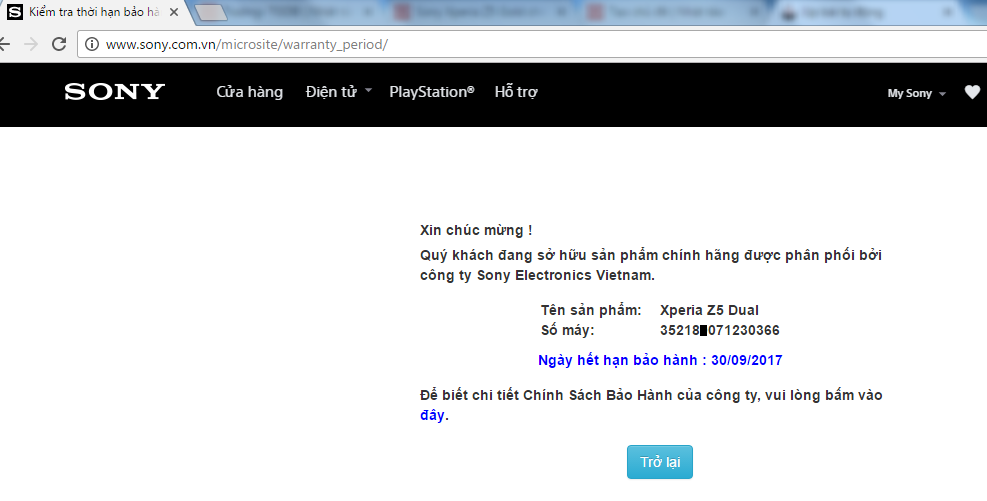Select the serial number starting 35218
The height and width of the screenshot is (501, 987).
719,330
